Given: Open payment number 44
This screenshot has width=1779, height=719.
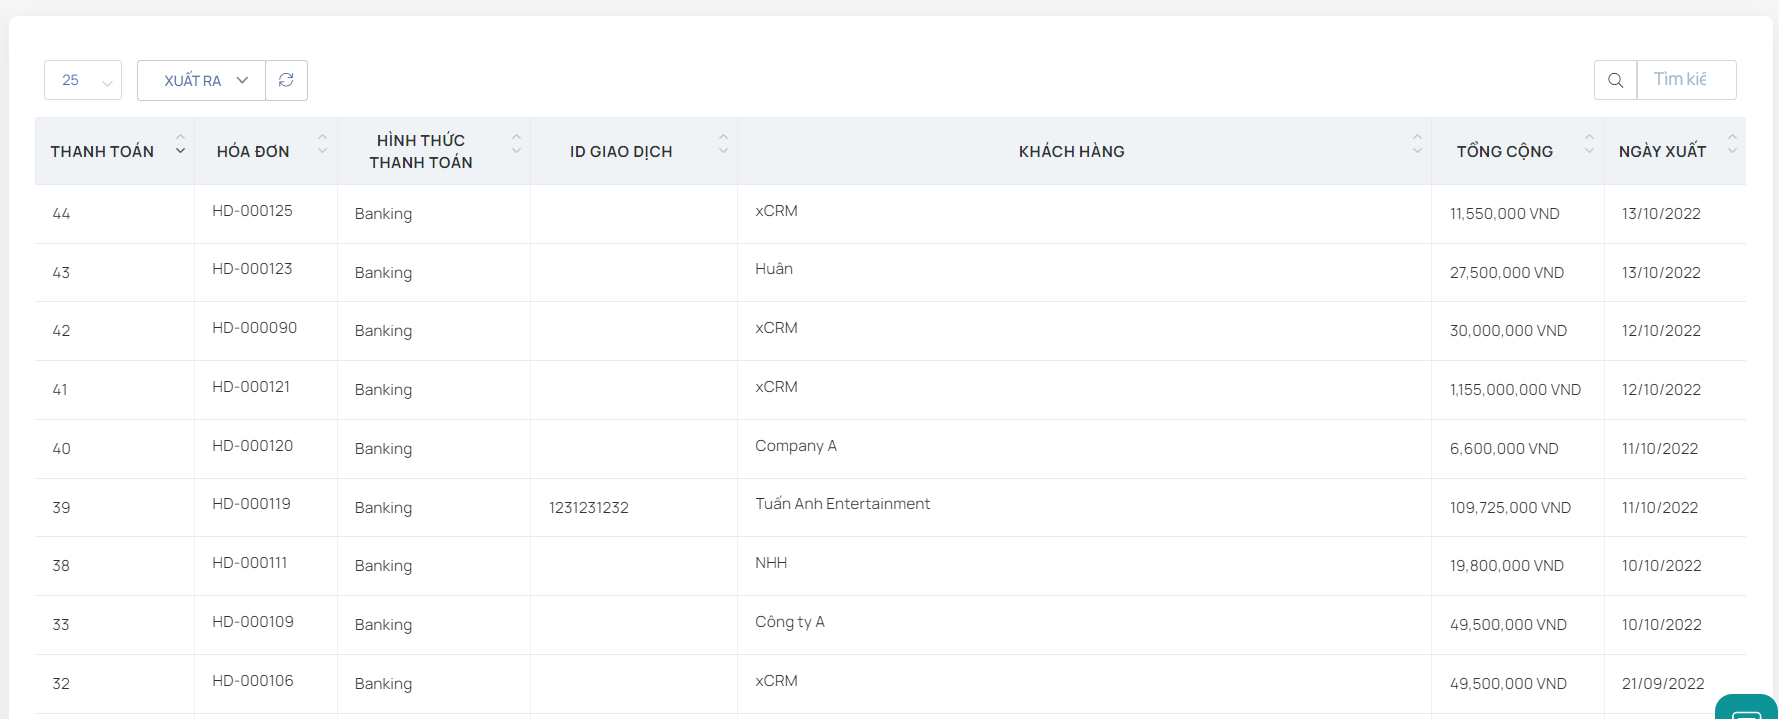Looking at the screenshot, I should click(61, 214).
